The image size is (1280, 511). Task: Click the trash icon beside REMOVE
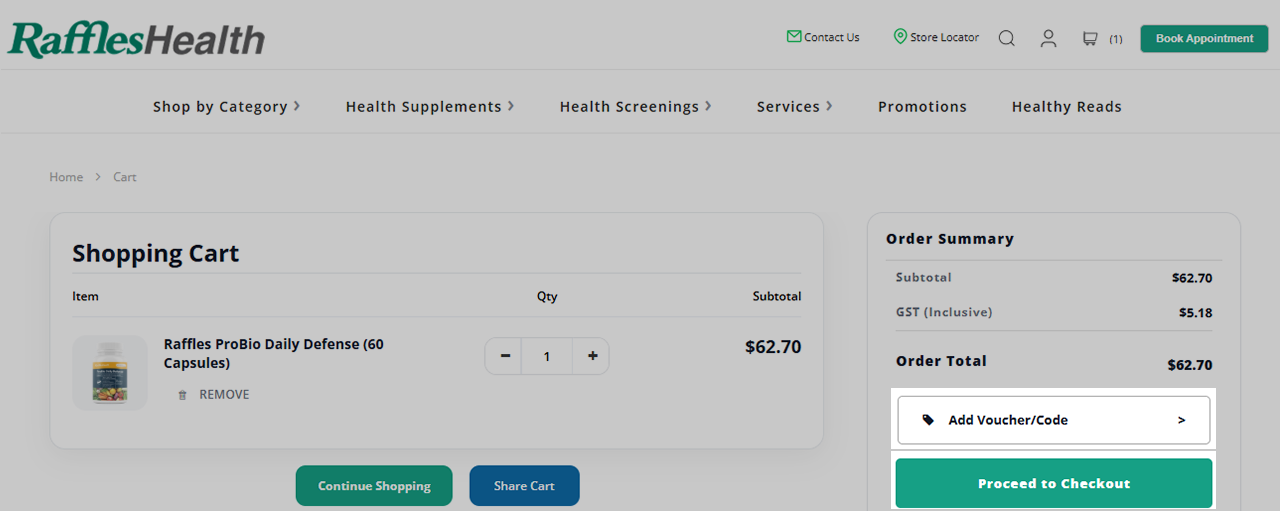click(x=182, y=395)
